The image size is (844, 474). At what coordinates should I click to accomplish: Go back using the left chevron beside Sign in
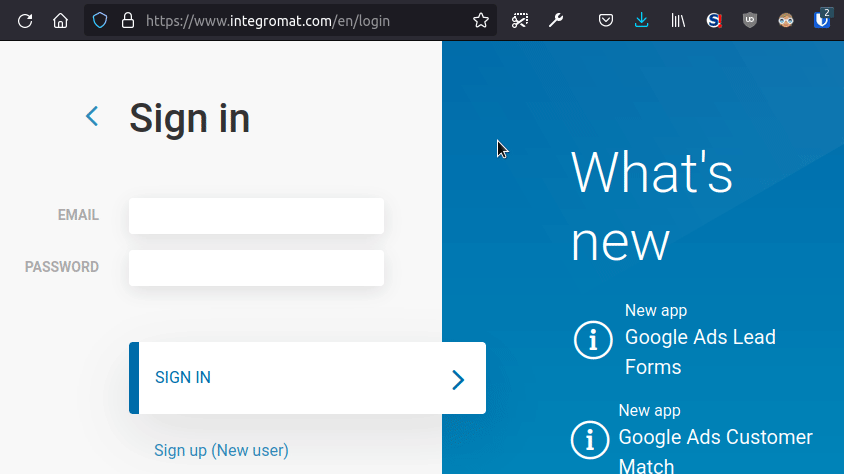pos(92,117)
